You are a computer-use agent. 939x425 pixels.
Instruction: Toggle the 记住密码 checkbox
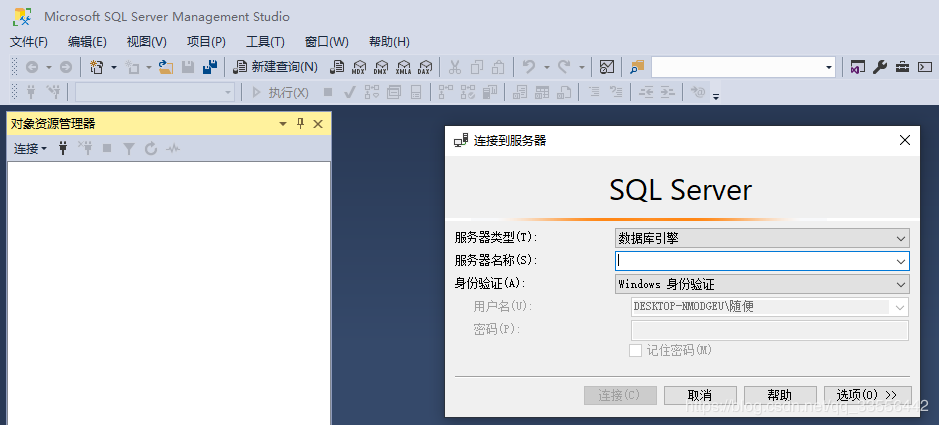point(635,350)
